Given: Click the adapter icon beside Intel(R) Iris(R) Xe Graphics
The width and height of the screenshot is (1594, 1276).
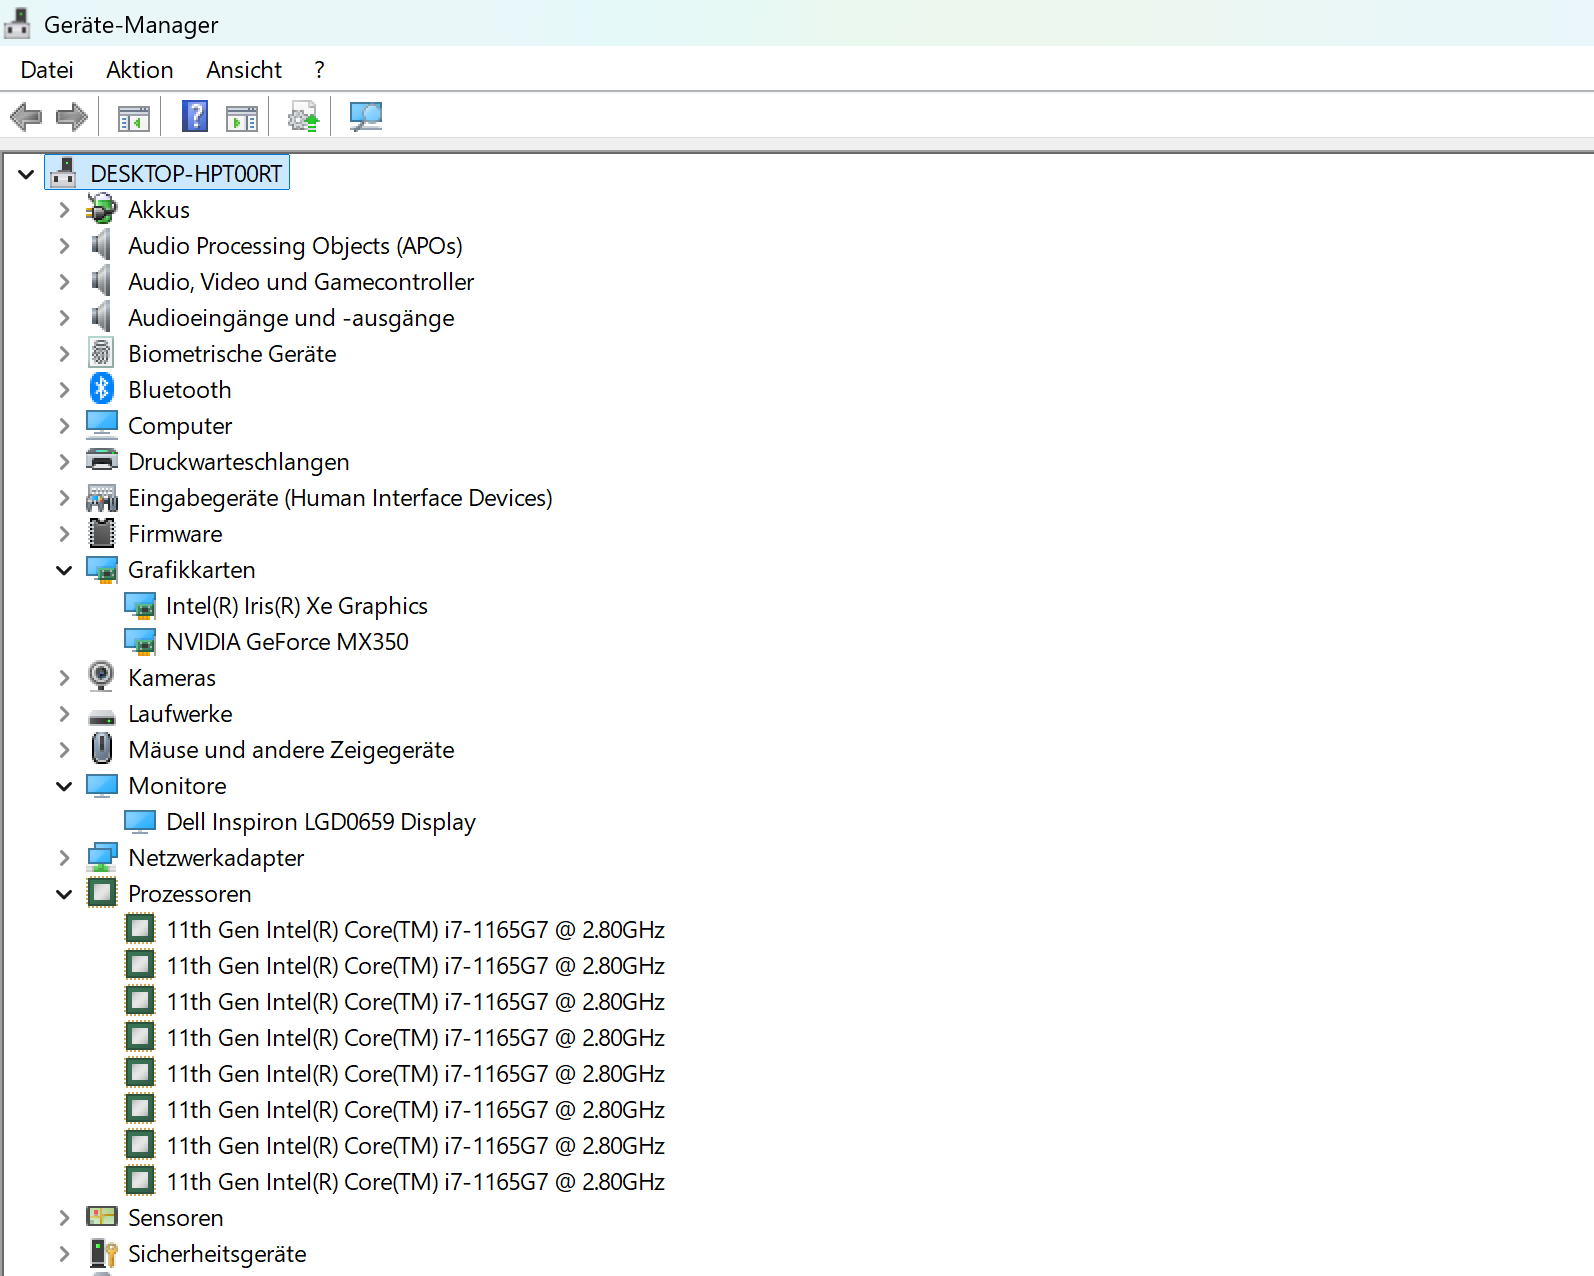Looking at the screenshot, I should [140, 605].
